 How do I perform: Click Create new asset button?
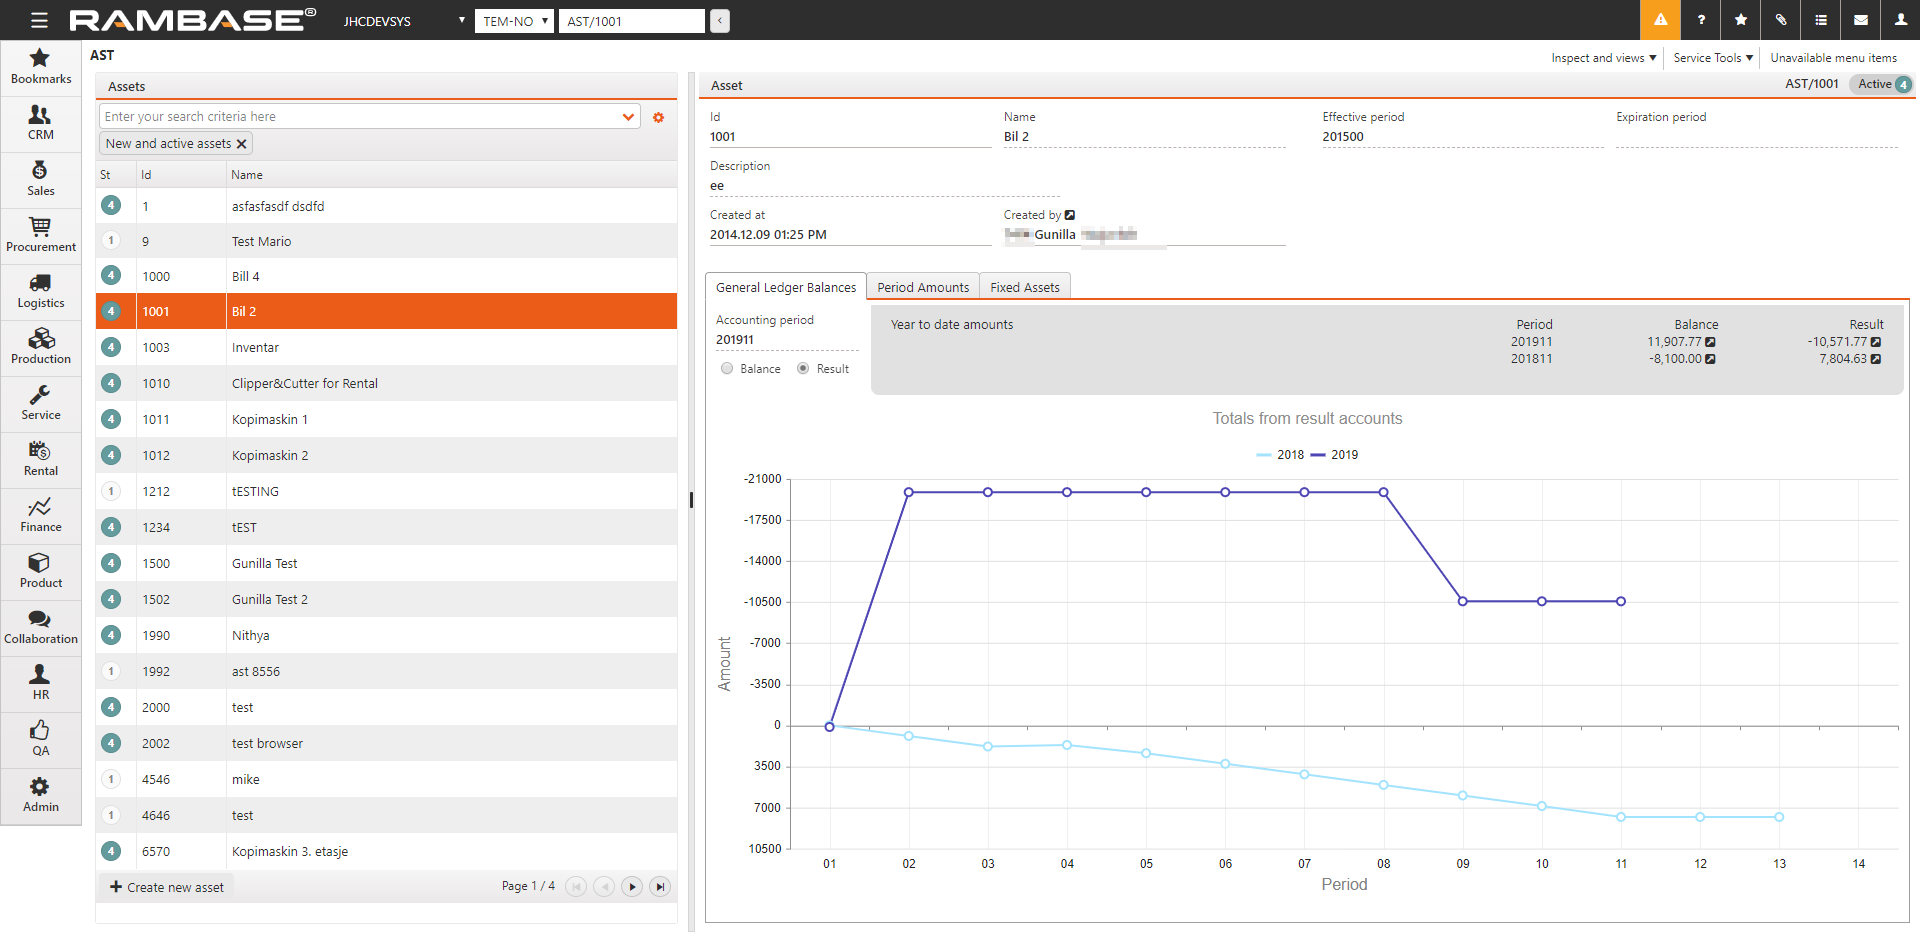click(167, 887)
